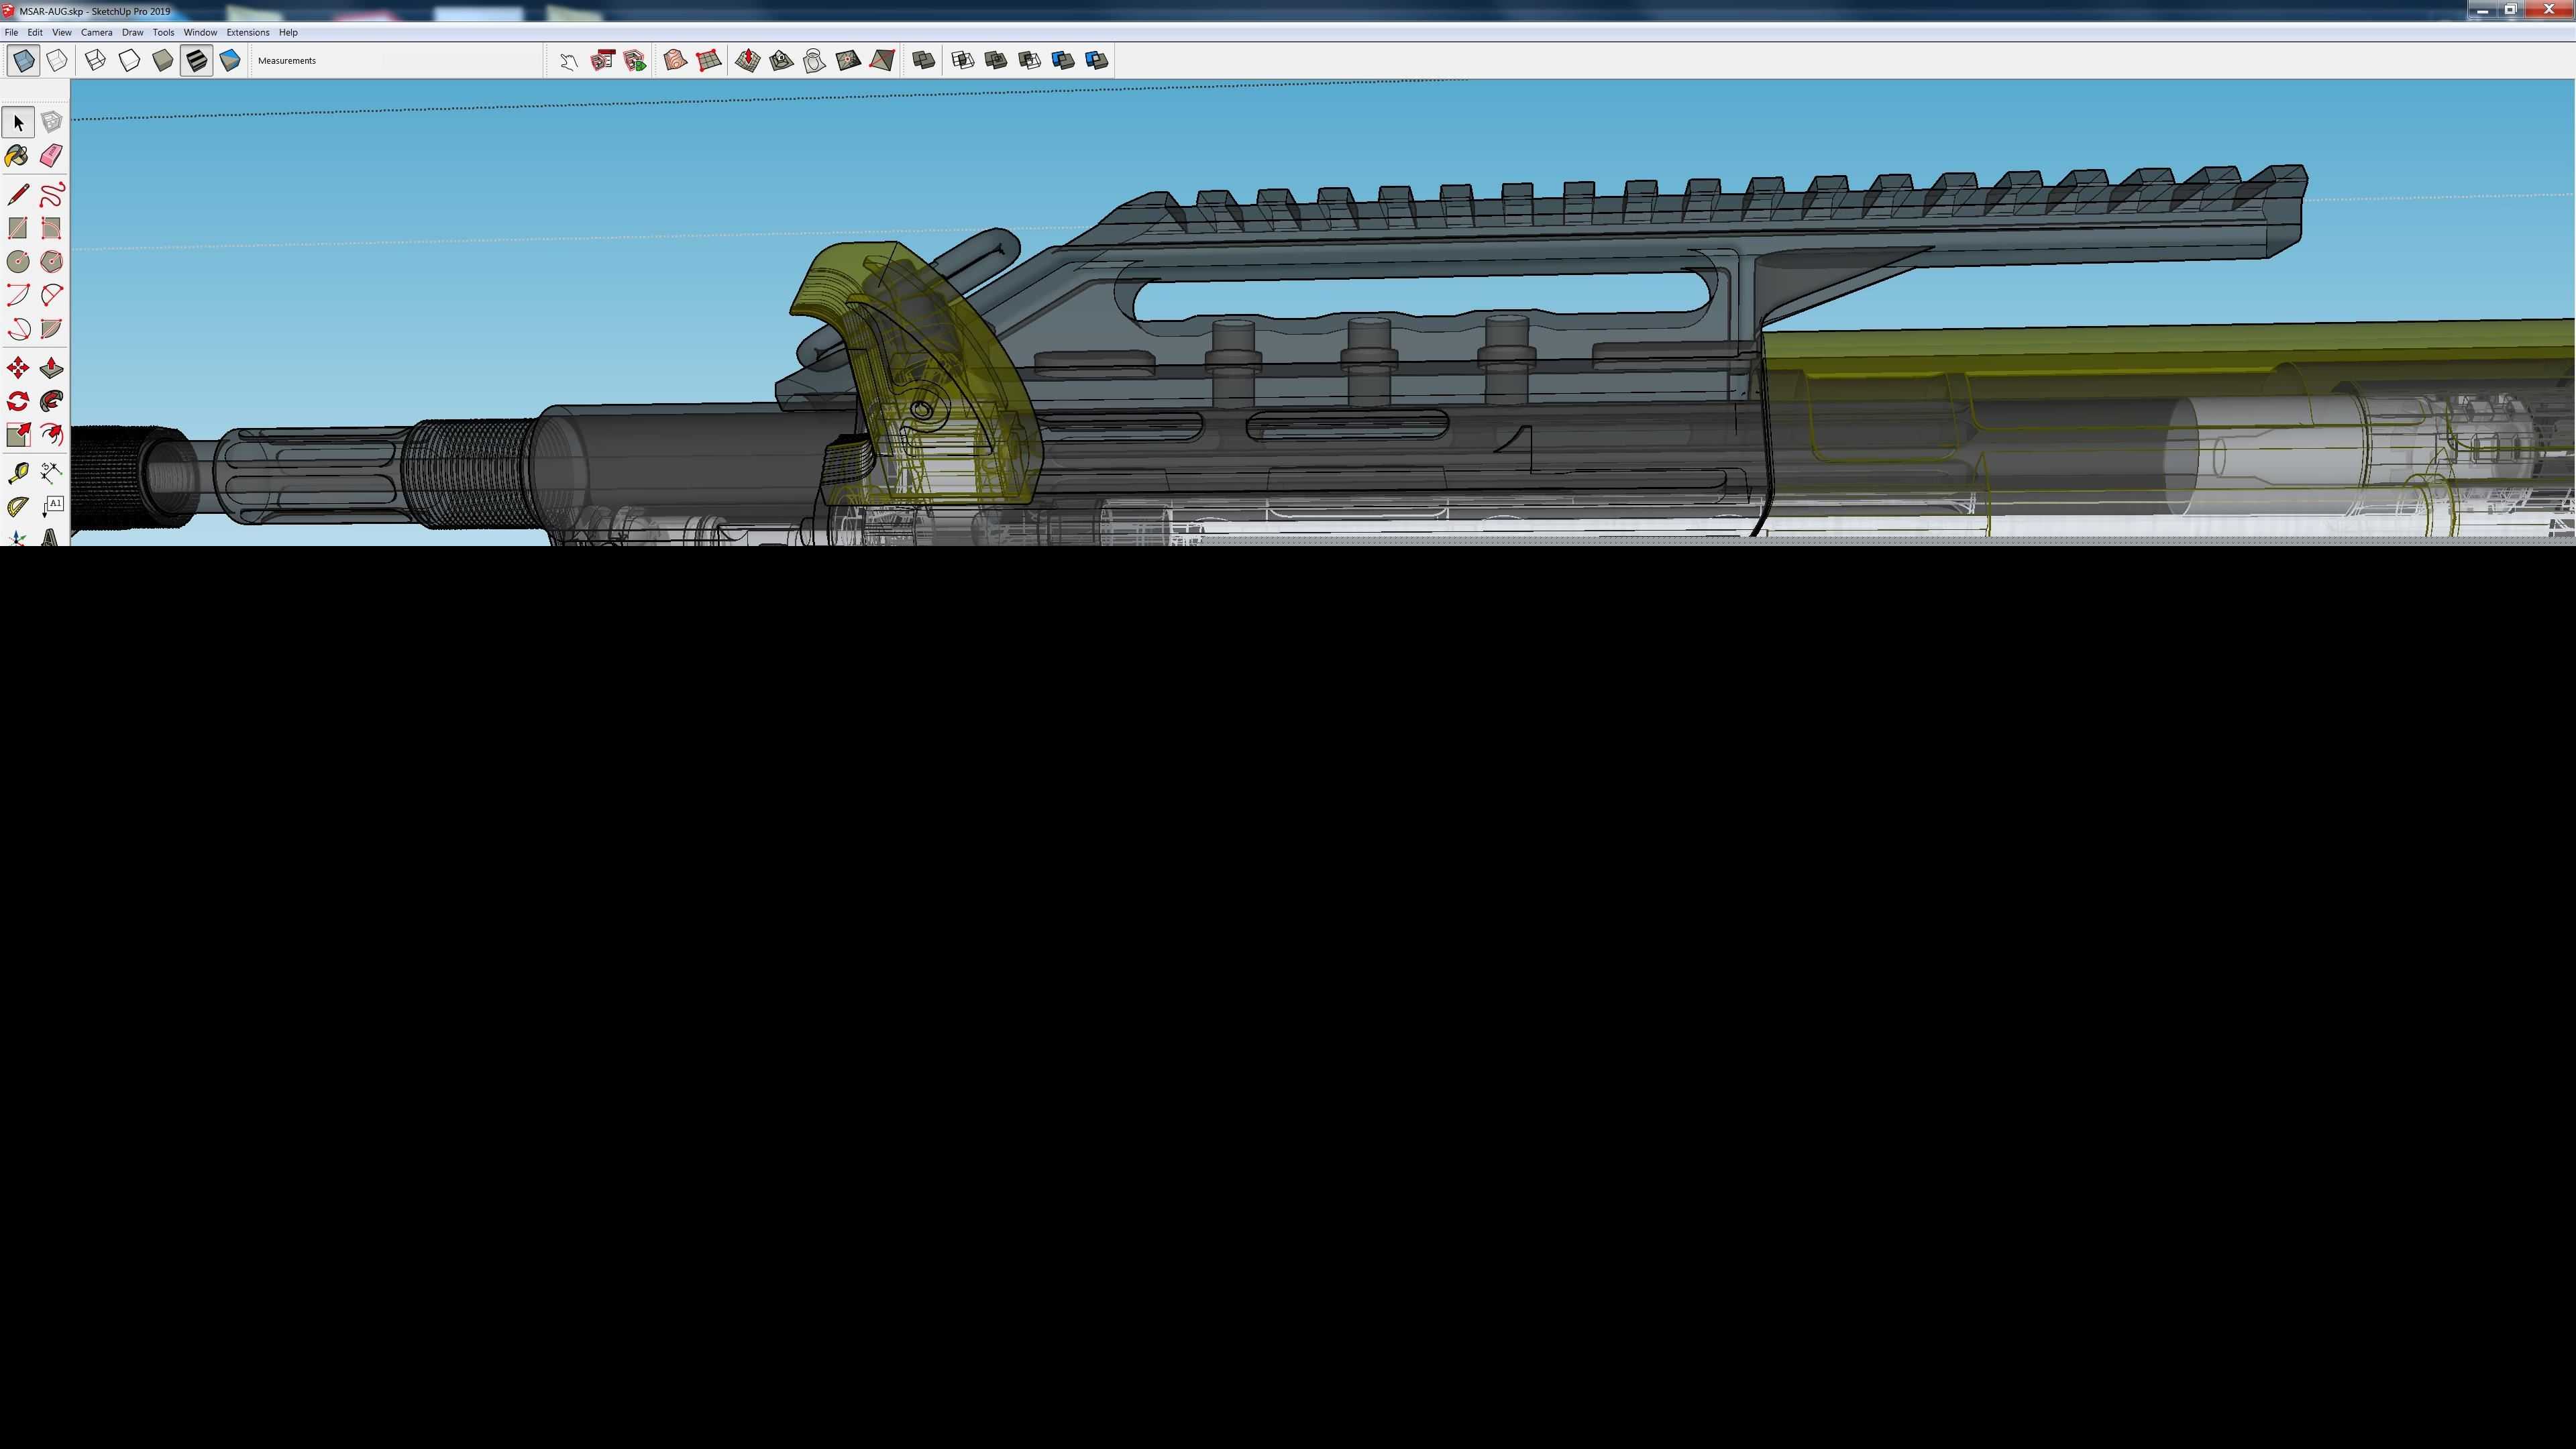2576x1449 pixels.
Task: Select Shaded With Textures style
Action: click(x=196, y=61)
